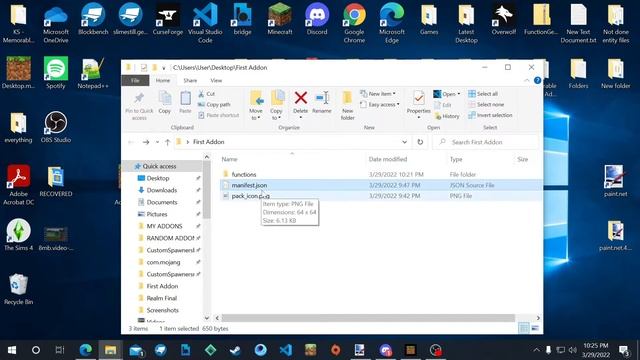Switch to large icons view icon
The height and width of the screenshot is (360, 640).
click(535, 328)
